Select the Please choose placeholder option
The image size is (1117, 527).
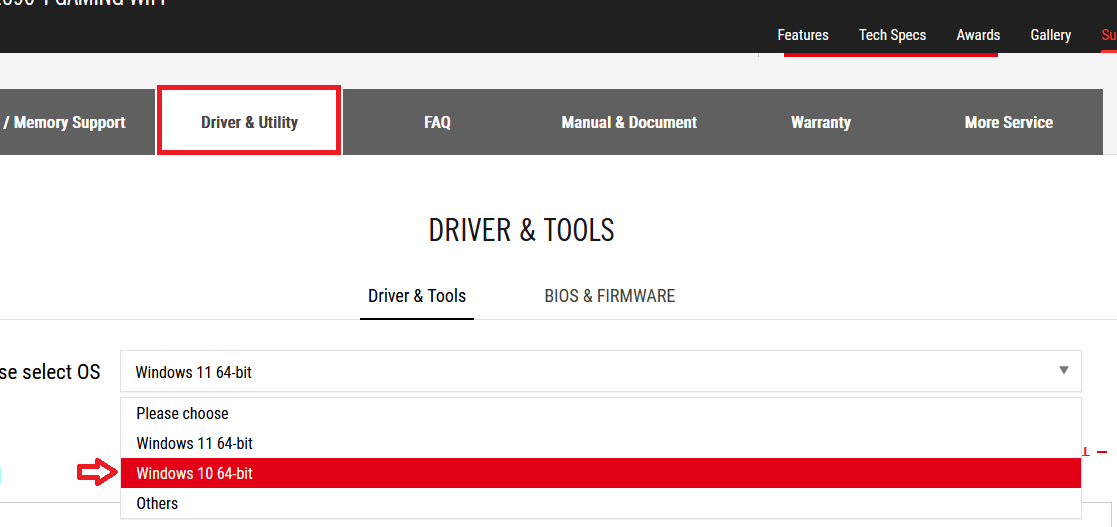600,413
